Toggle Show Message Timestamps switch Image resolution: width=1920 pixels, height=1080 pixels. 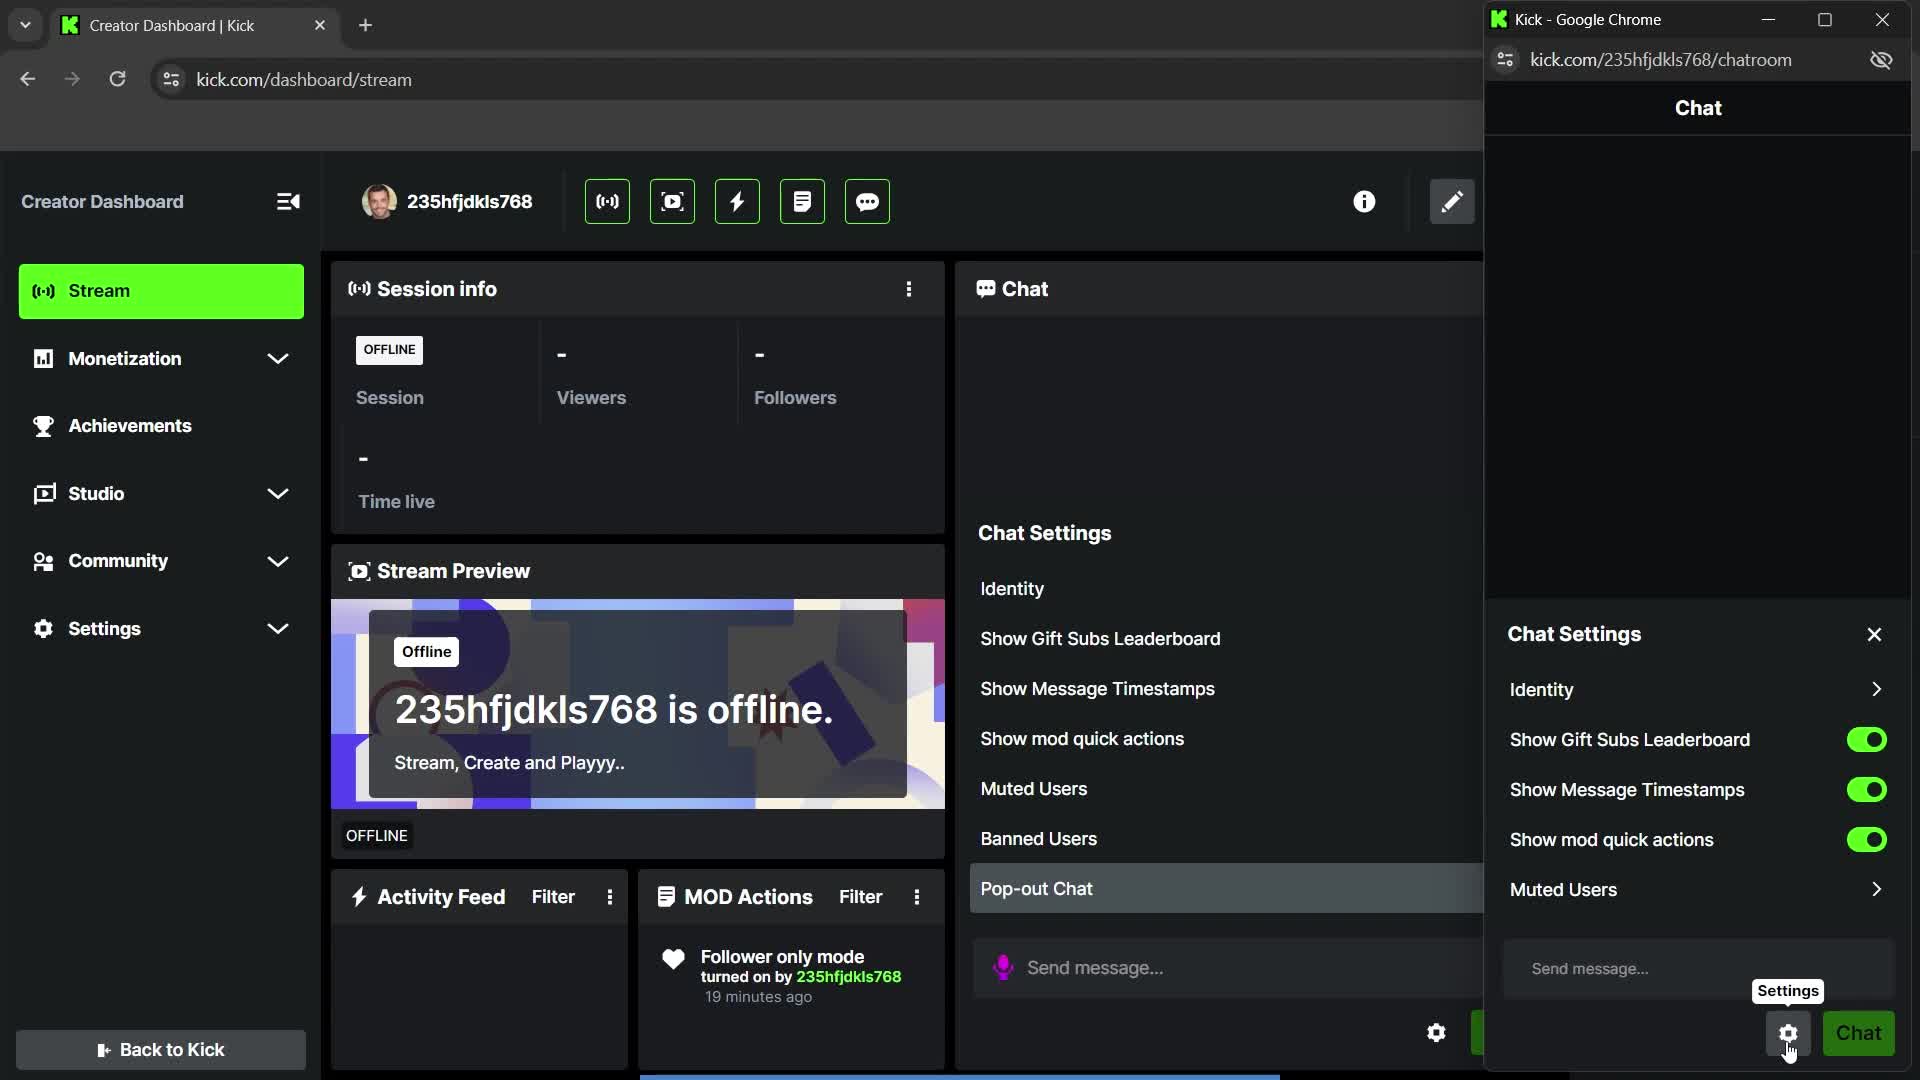pyautogui.click(x=1866, y=790)
